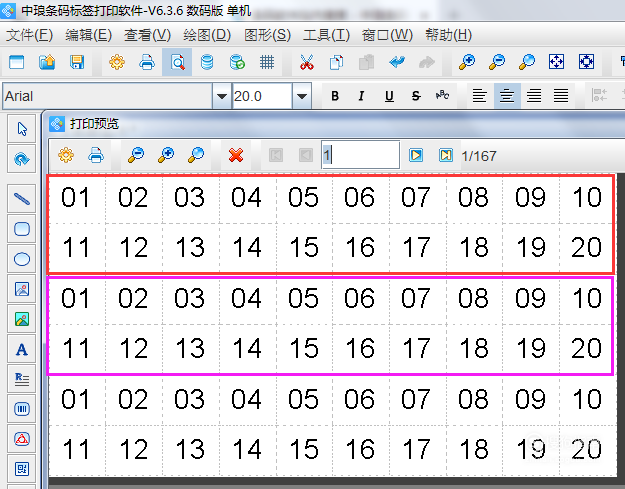Click the page number input field
Image resolution: width=625 pixels, height=489 pixels.
coord(360,155)
